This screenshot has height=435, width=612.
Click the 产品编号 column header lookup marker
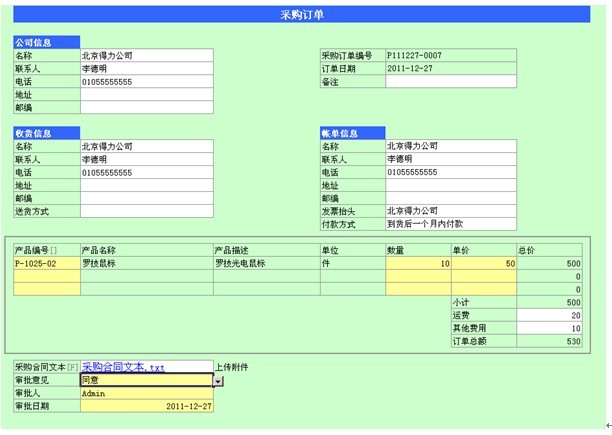[x=54, y=250]
